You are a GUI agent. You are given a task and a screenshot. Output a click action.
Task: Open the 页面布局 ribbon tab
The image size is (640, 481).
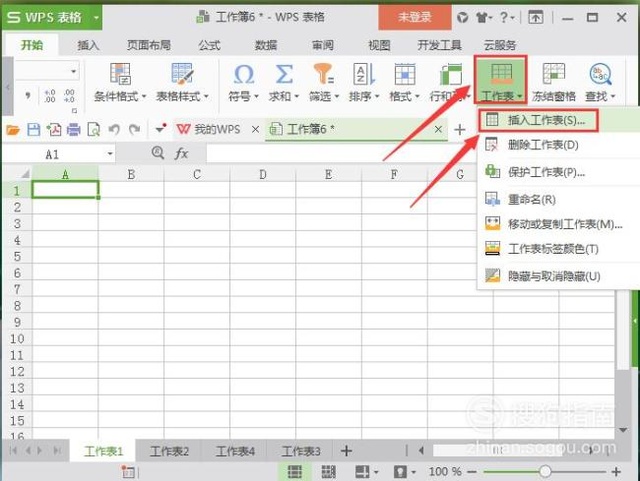pyautogui.click(x=149, y=45)
